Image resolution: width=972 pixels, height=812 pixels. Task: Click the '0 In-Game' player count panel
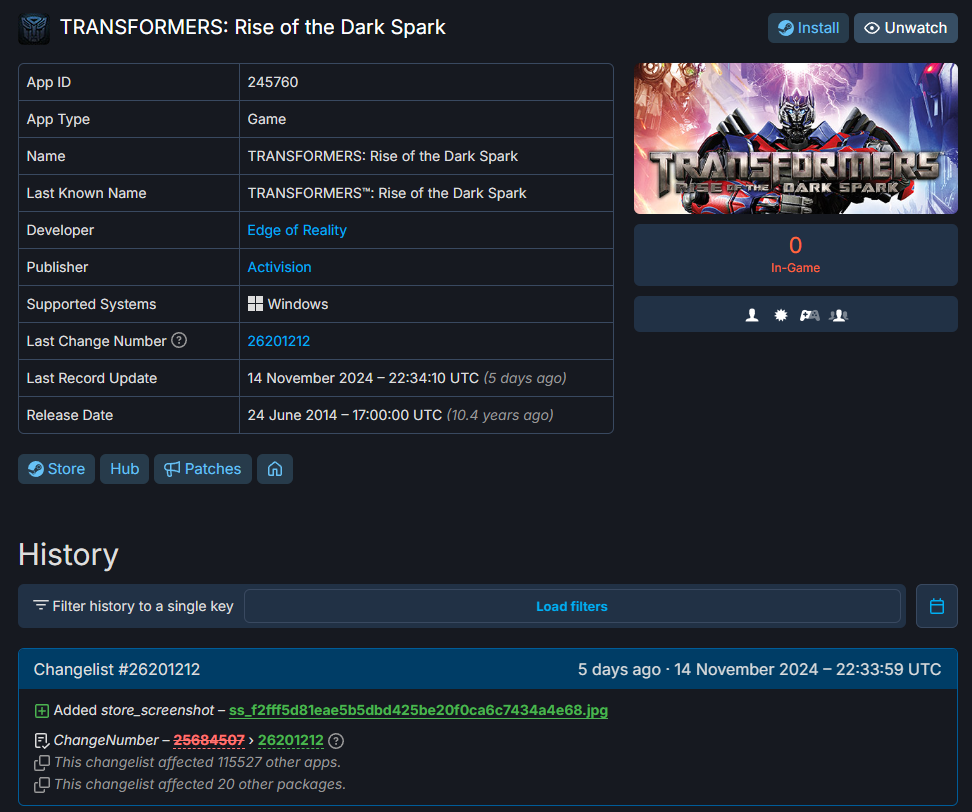pos(795,255)
